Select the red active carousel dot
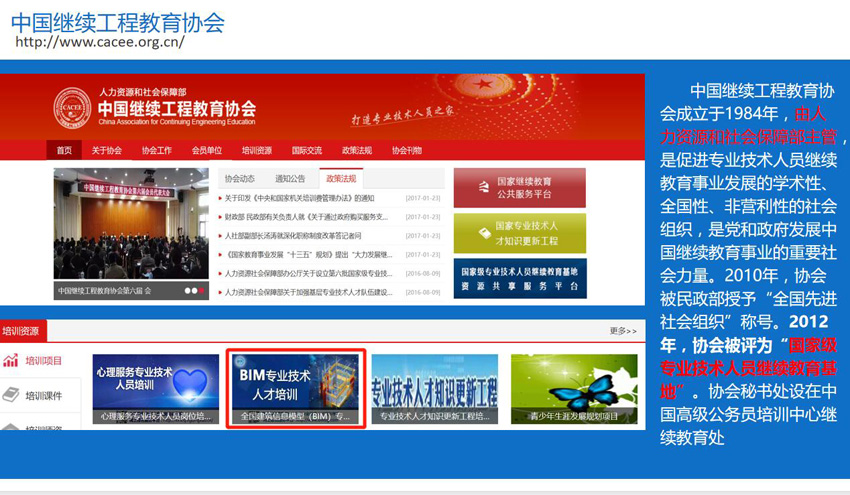Viewport: 850px width, 495px height. tap(202, 291)
